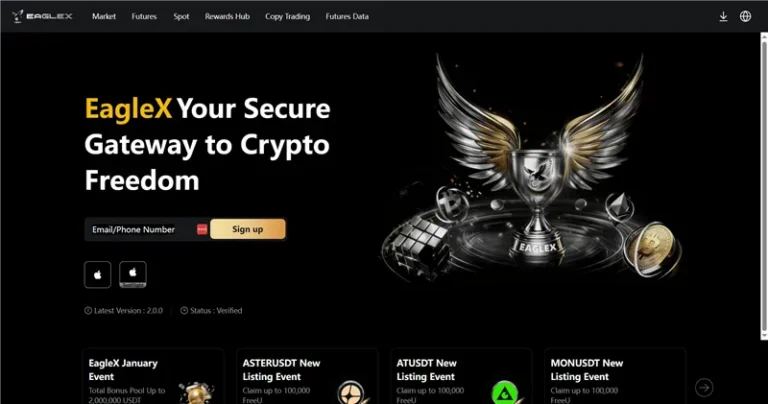Open the EagleX January Event card
This screenshot has height=404, width=768.
153,376
